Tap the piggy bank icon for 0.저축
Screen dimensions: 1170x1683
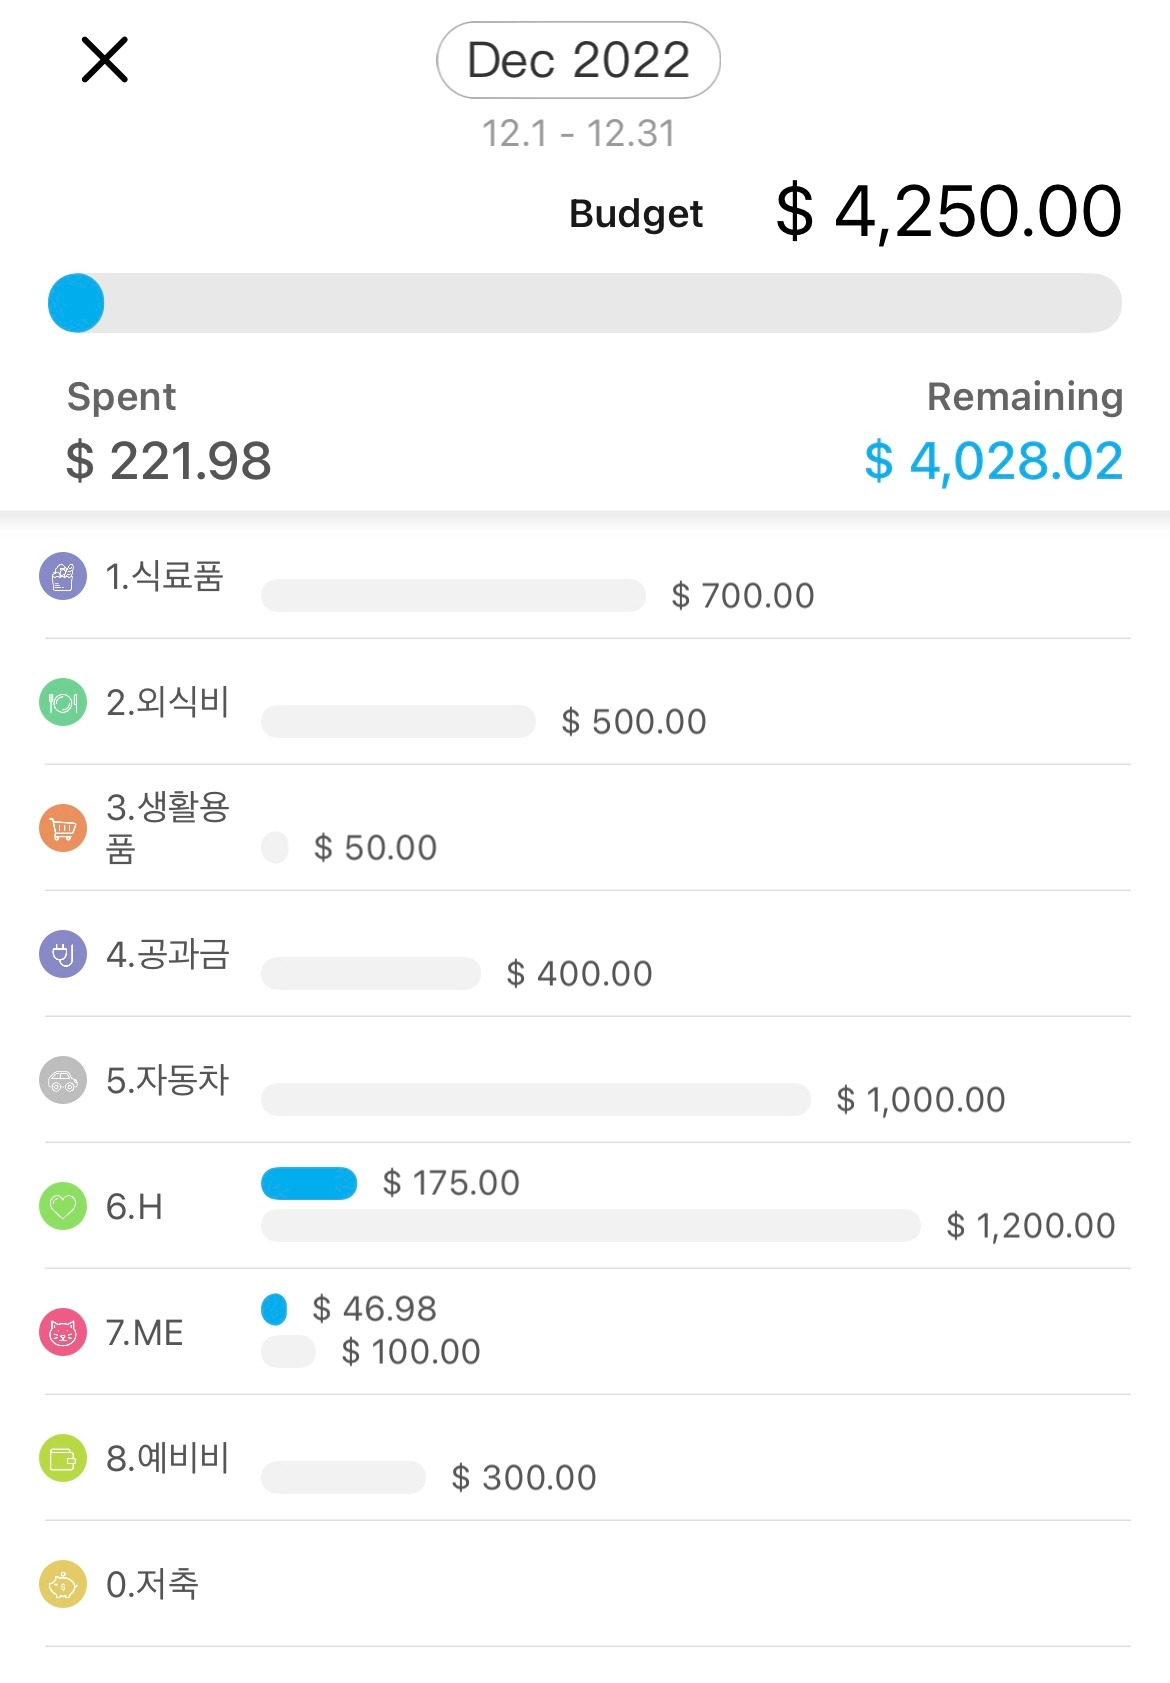(63, 1585)
